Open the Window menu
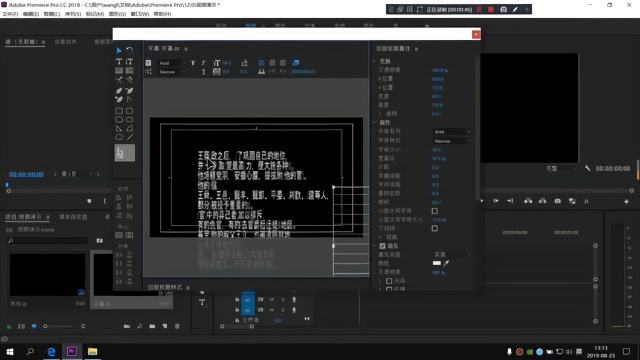This screenshot has width=640, height=360. click(140, 14)
